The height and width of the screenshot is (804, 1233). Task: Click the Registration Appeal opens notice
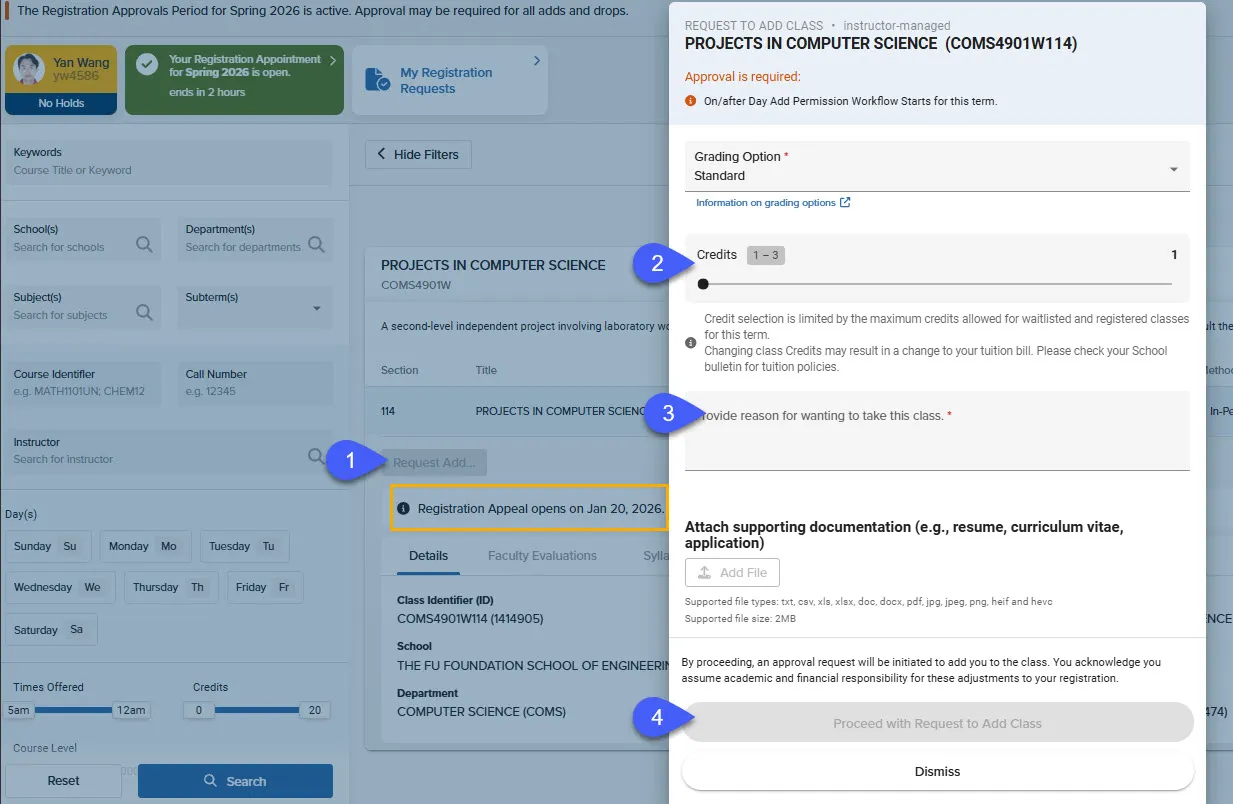530,508
